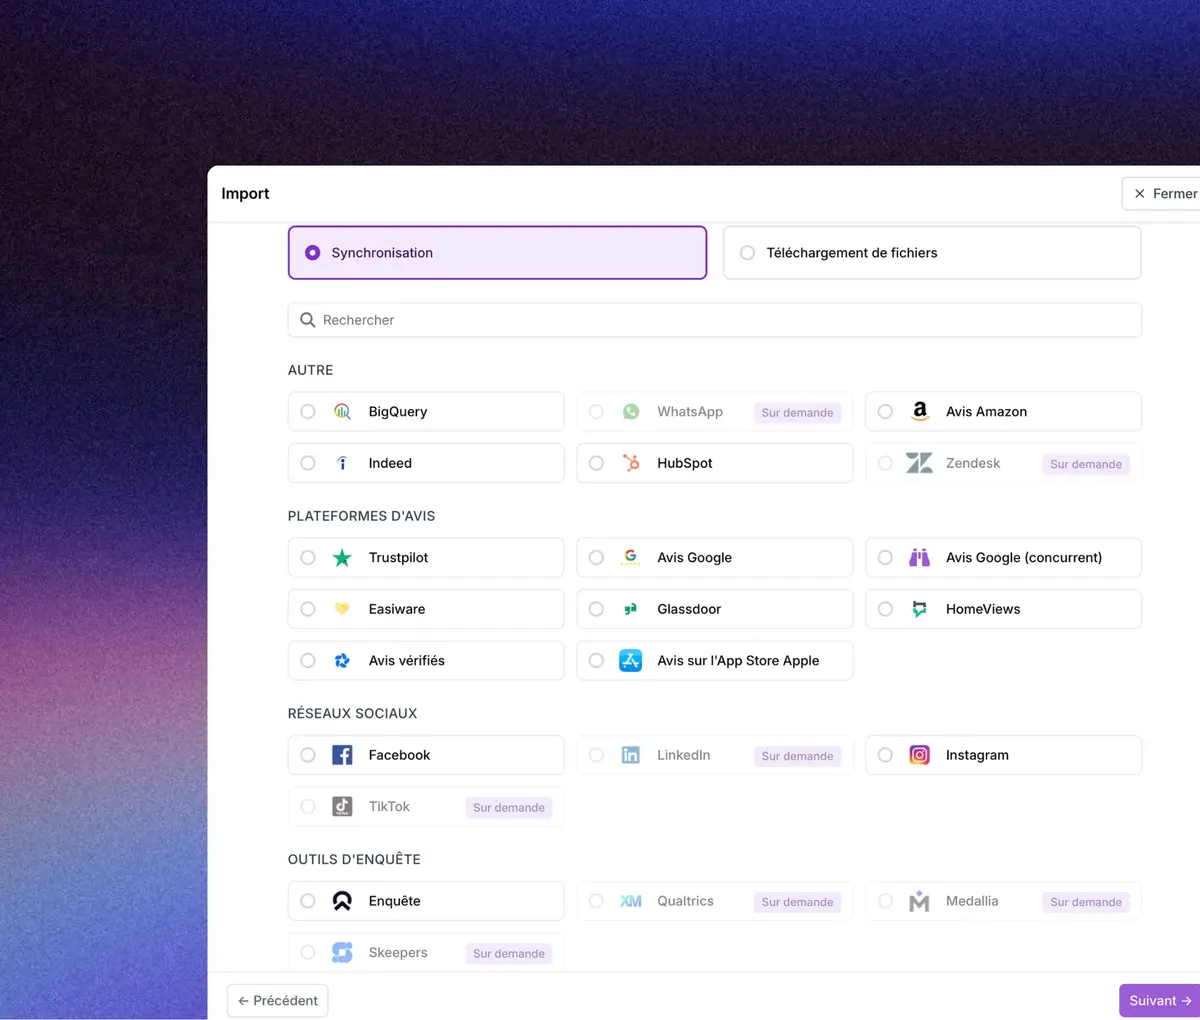Screen dimensions: 1200x1020
Task: Click the App Store Apple icon
Action: pos(631,660)
